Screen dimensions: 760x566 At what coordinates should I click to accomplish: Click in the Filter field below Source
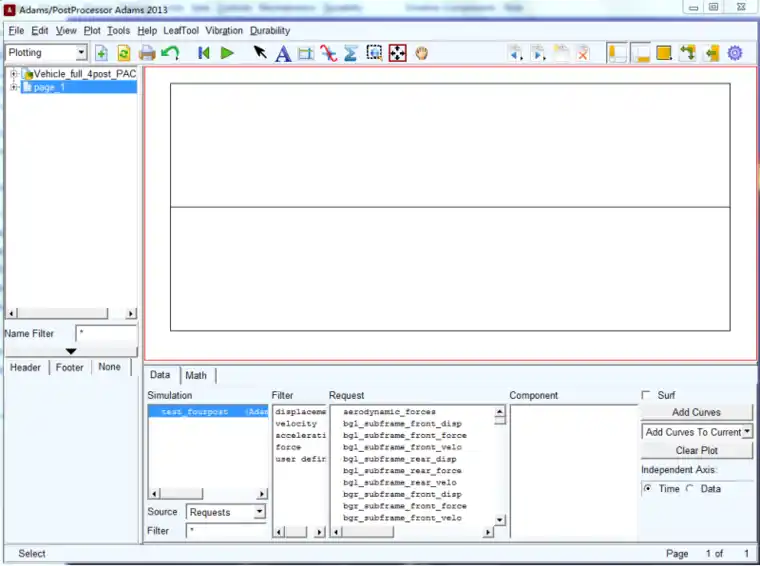[226, 531]
